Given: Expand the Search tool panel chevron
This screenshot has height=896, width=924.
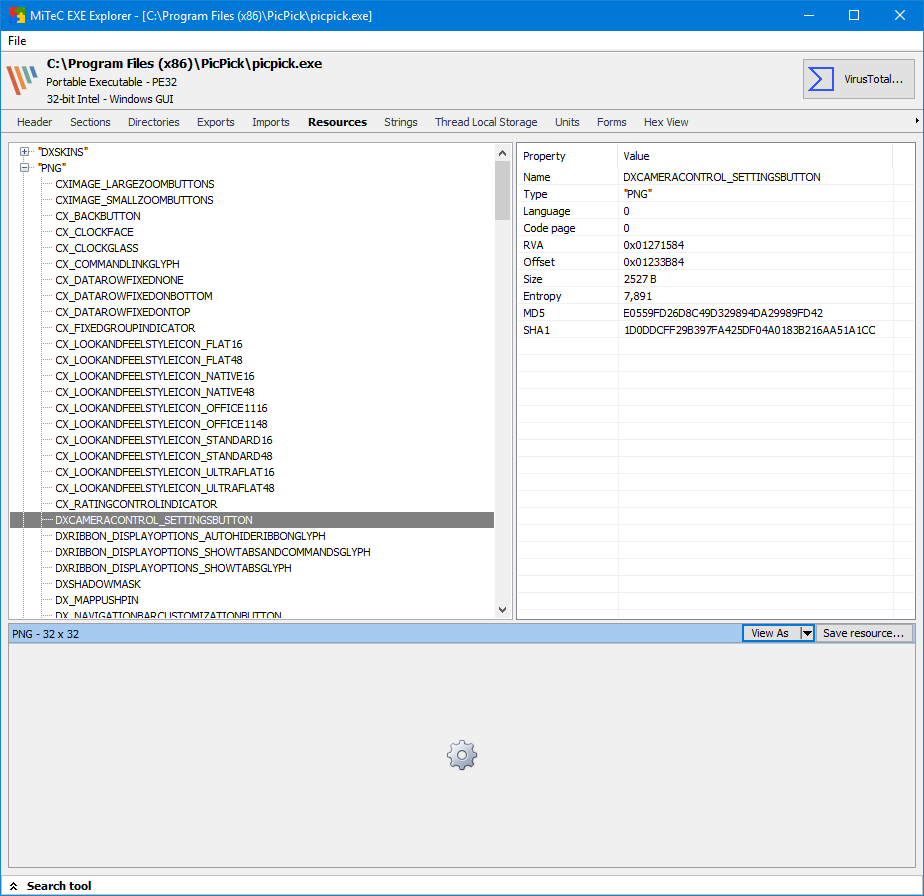Looking at the screenshot, I should 14,886.
